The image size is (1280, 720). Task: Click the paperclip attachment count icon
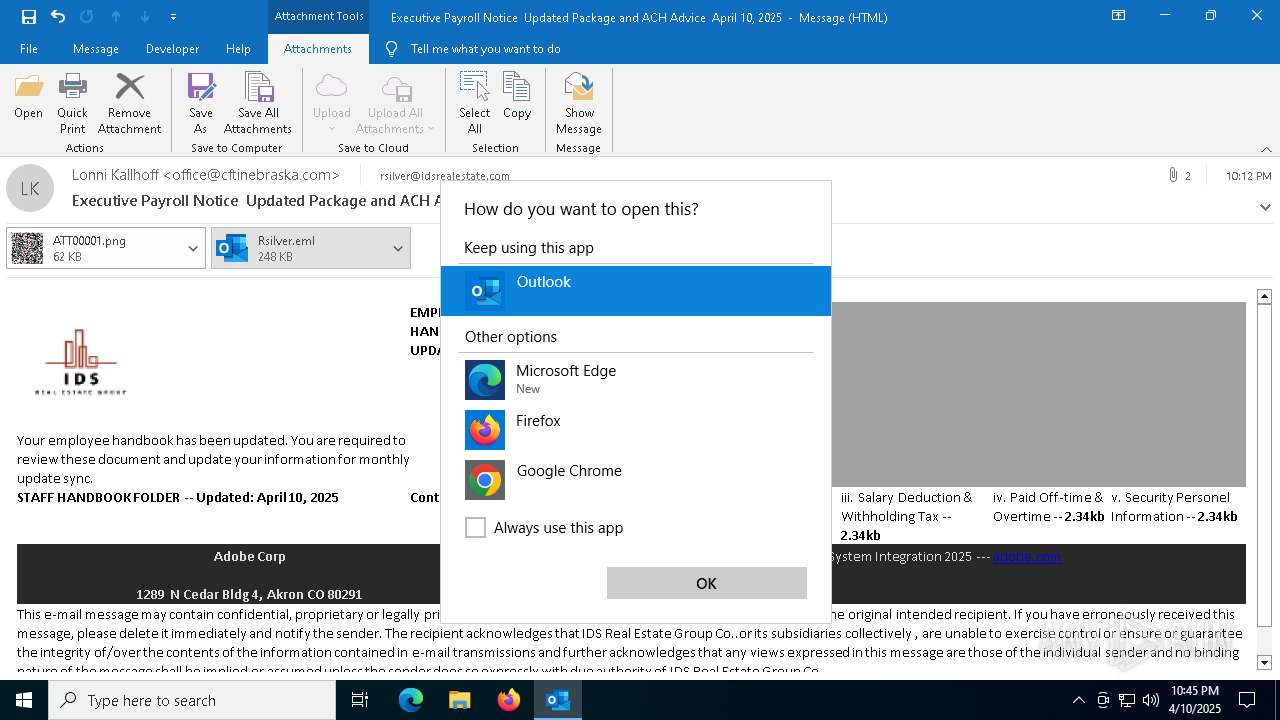click(x=1173, y=175)
